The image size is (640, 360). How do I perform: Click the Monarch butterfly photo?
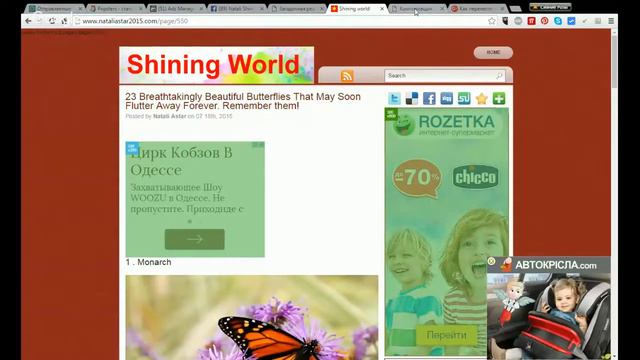252,318
